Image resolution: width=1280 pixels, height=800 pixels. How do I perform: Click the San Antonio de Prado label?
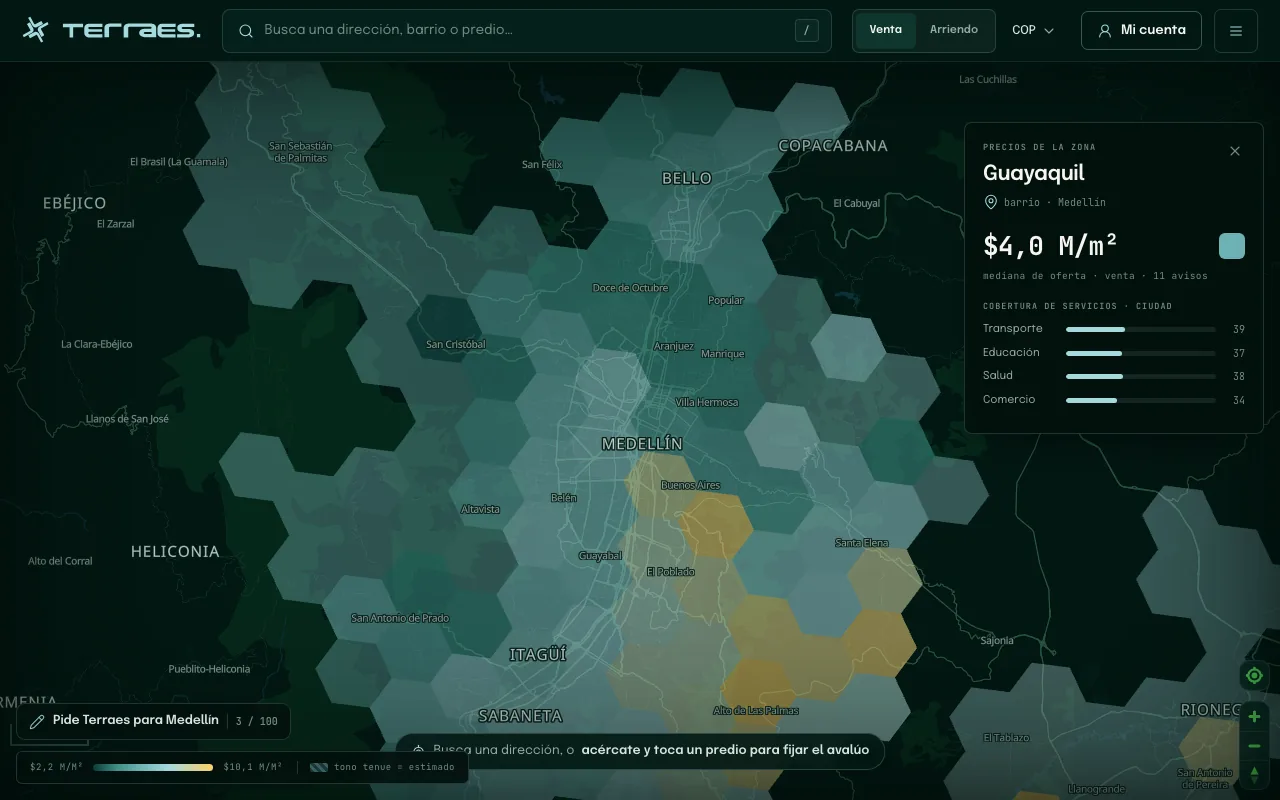click(400, 618)
